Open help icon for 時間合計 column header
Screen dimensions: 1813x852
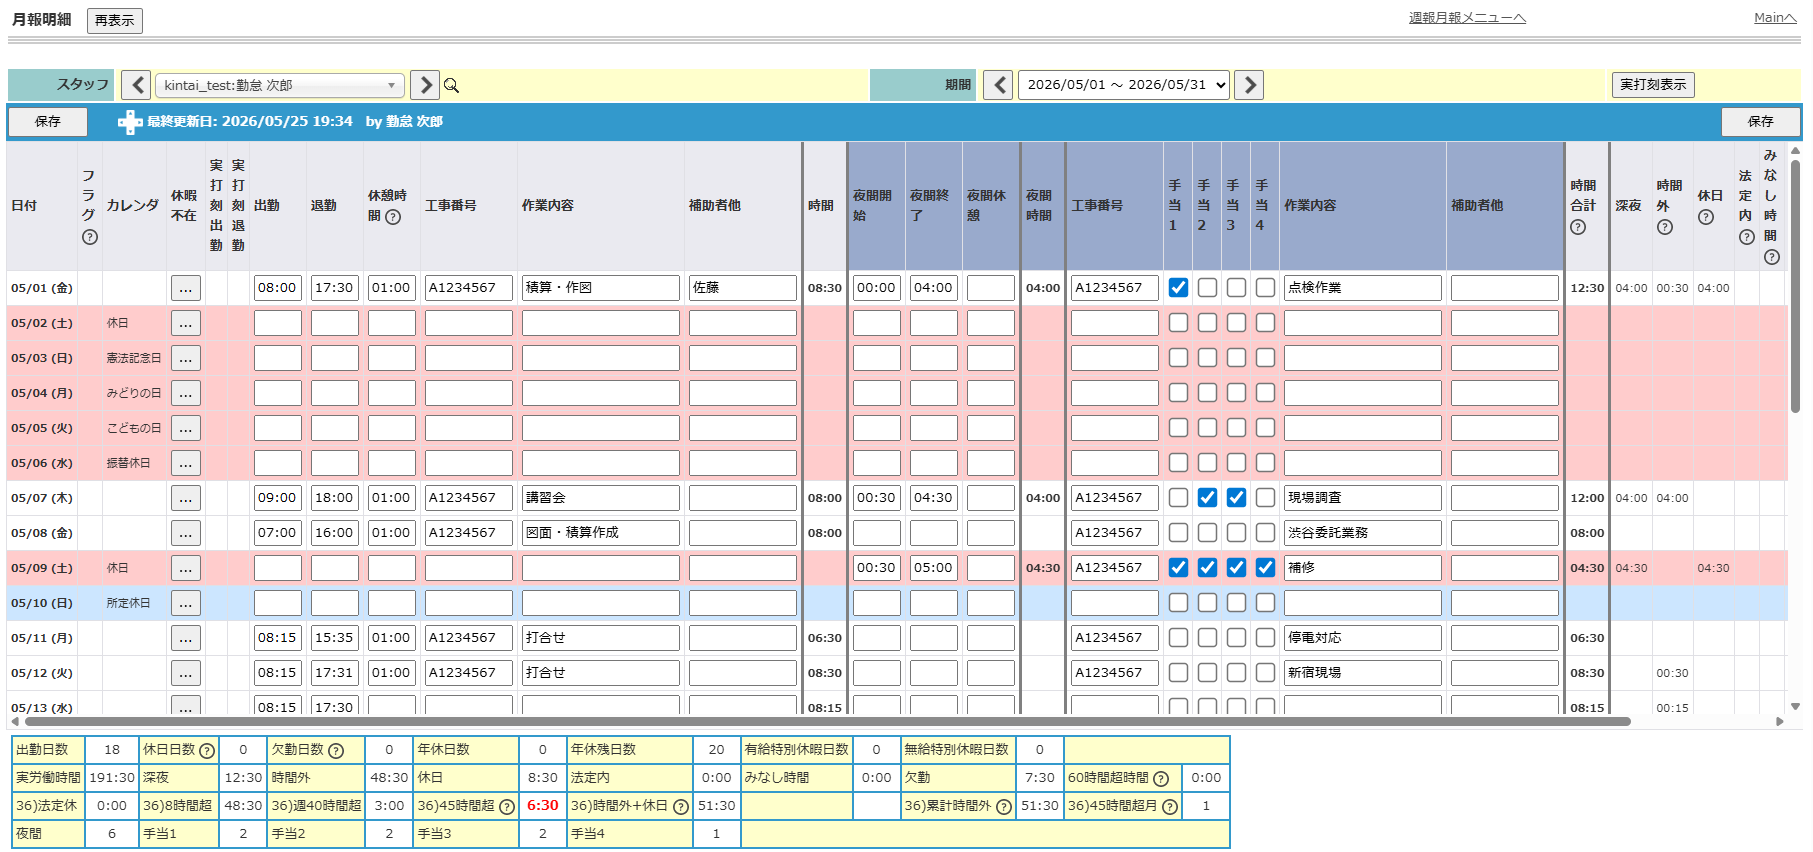(x=1578, y=227)
